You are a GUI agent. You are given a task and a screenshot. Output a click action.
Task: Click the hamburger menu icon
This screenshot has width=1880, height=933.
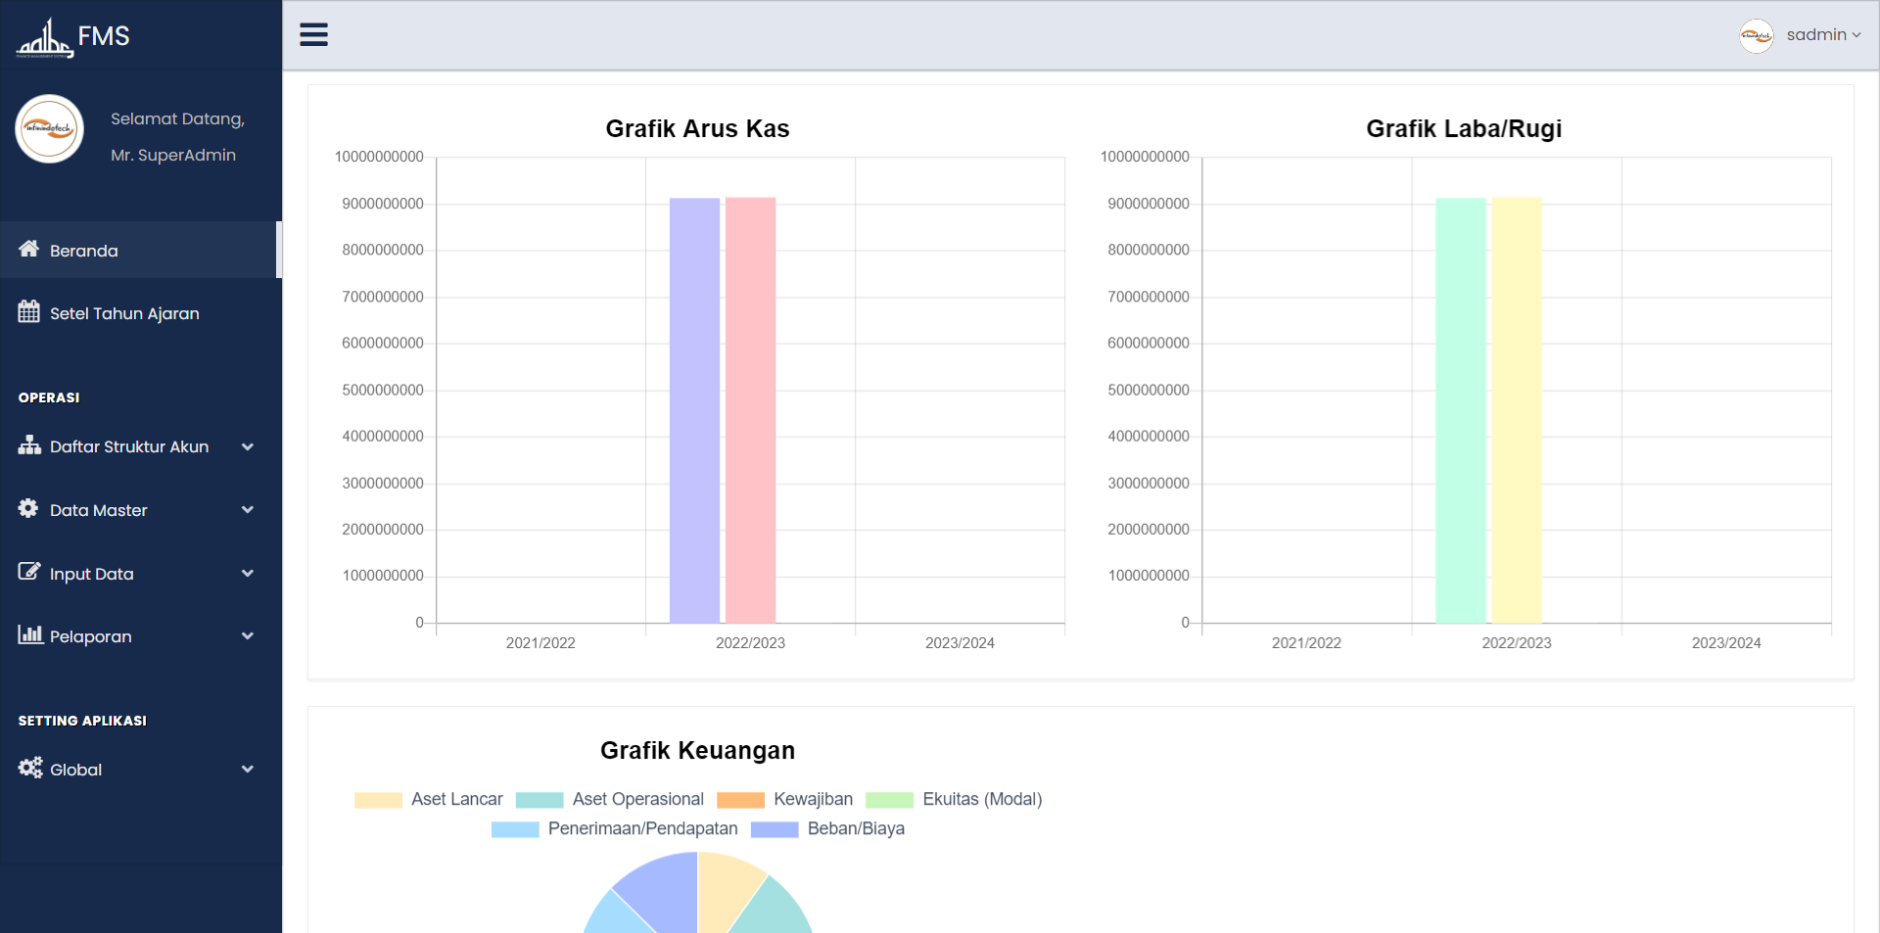pyautogui.click(x=314, y=35)
